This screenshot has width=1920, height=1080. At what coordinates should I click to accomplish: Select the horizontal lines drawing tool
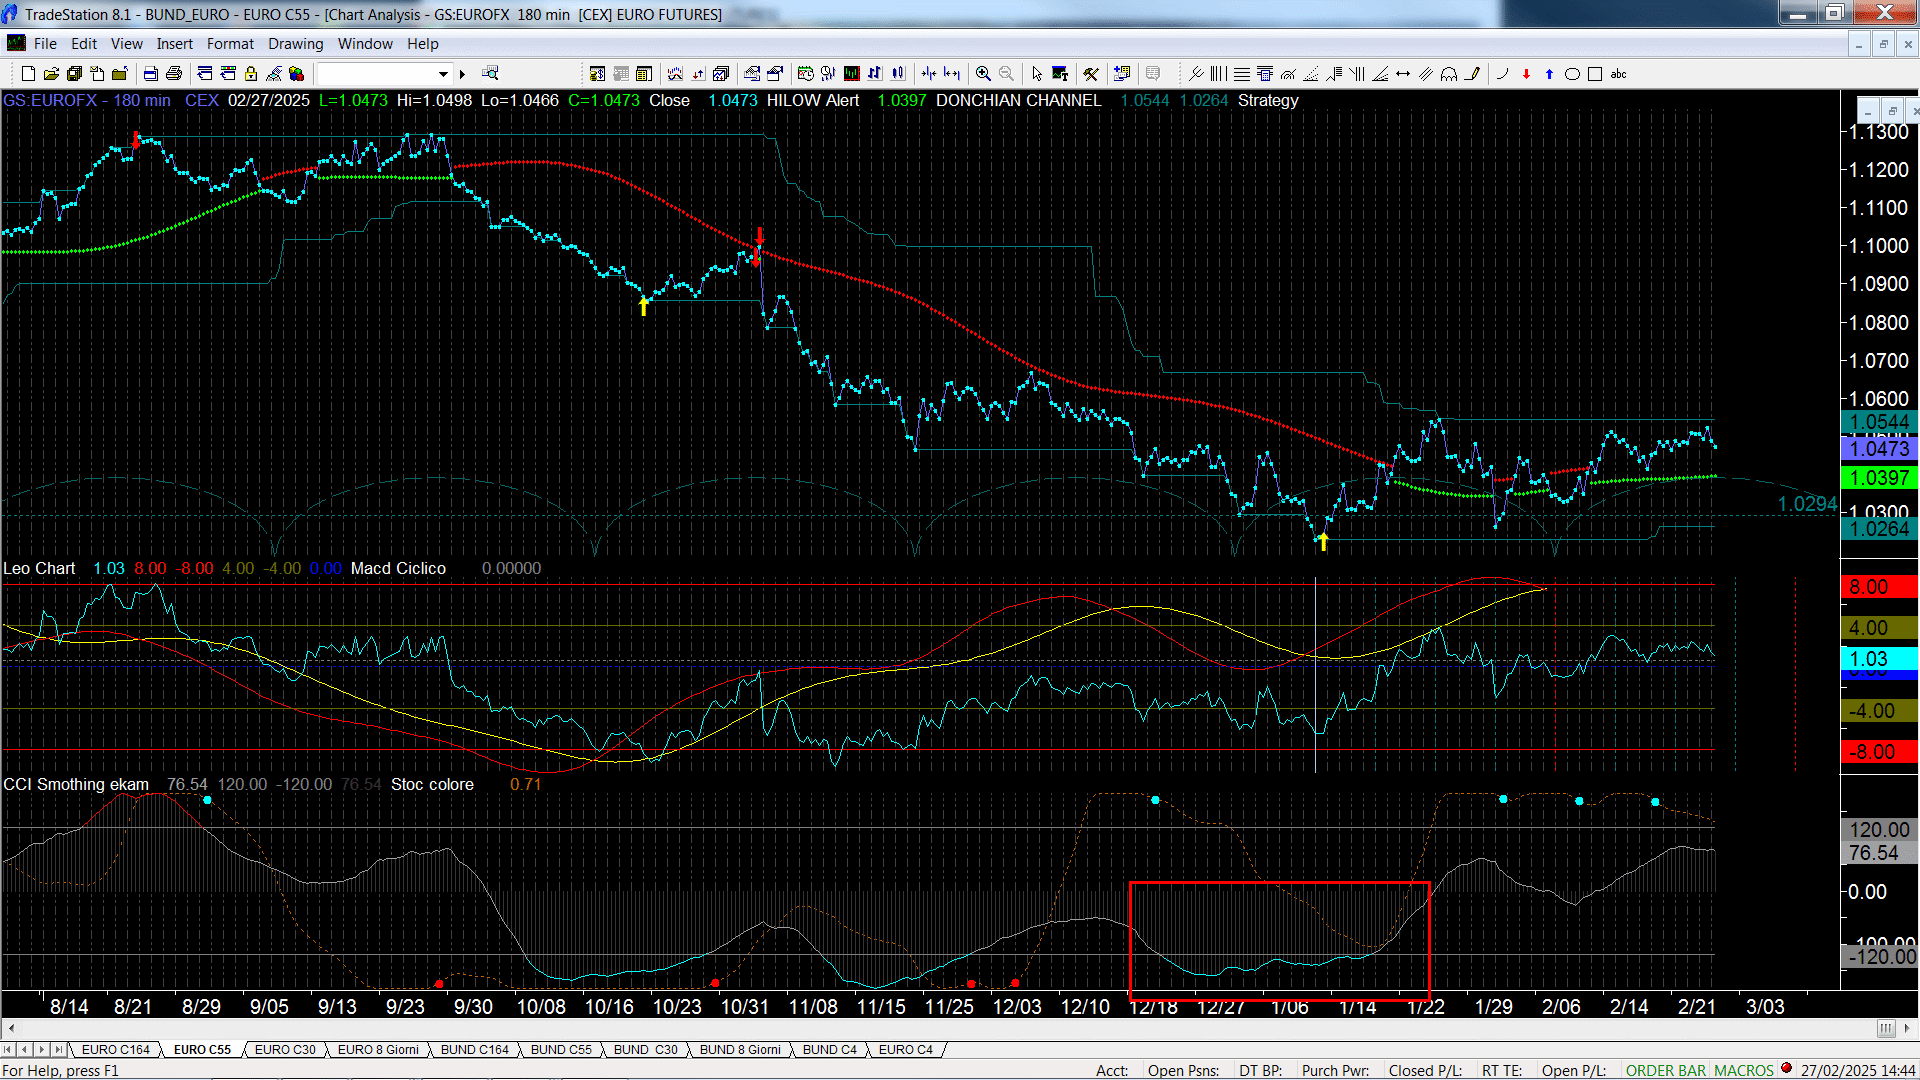1241,73
